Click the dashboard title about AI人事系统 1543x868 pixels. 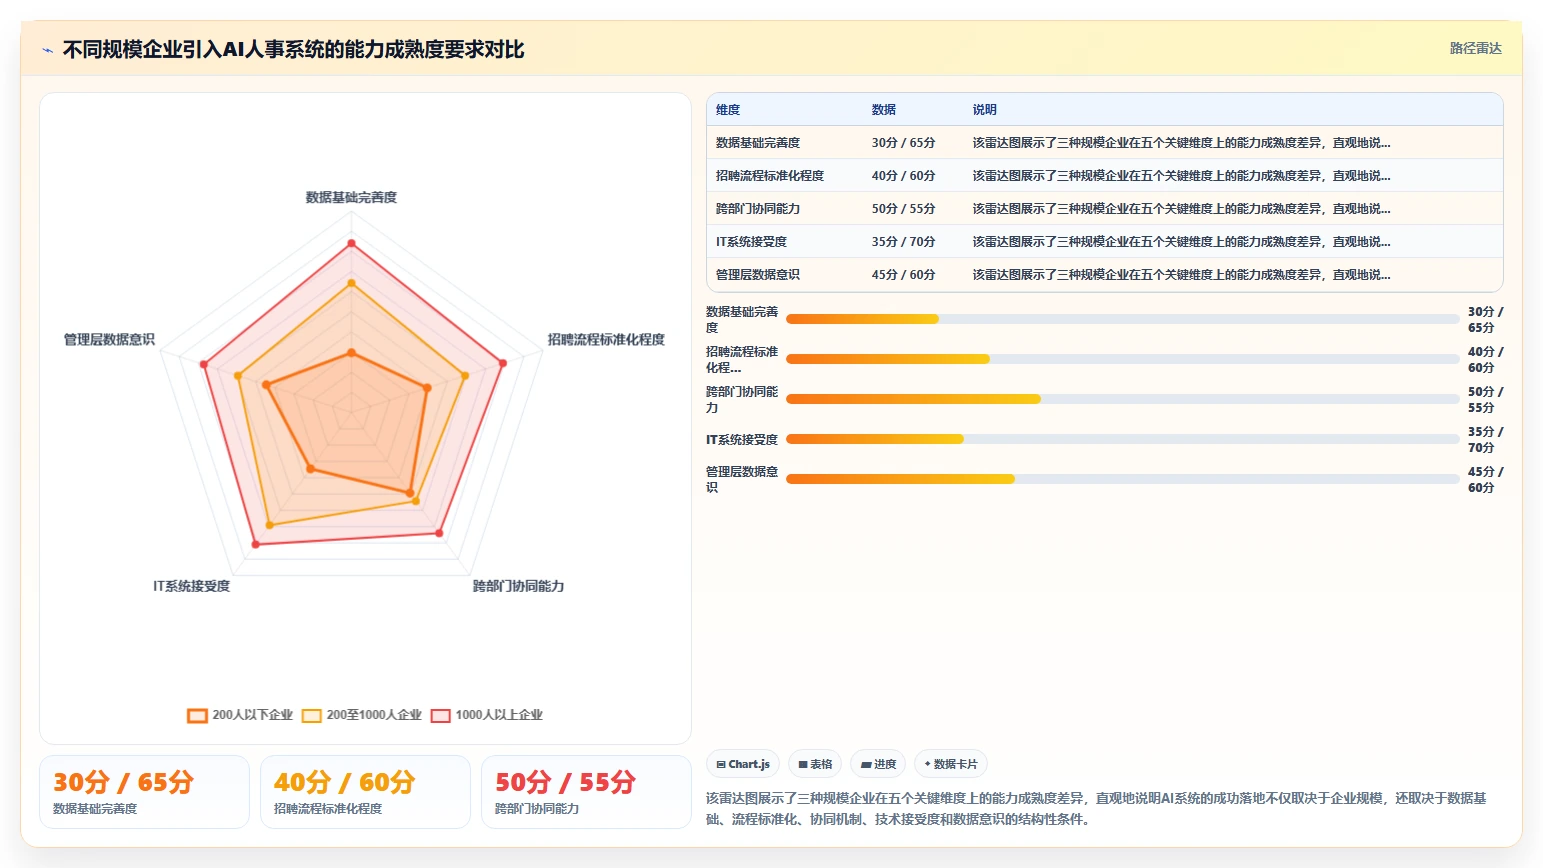point(293,50)
